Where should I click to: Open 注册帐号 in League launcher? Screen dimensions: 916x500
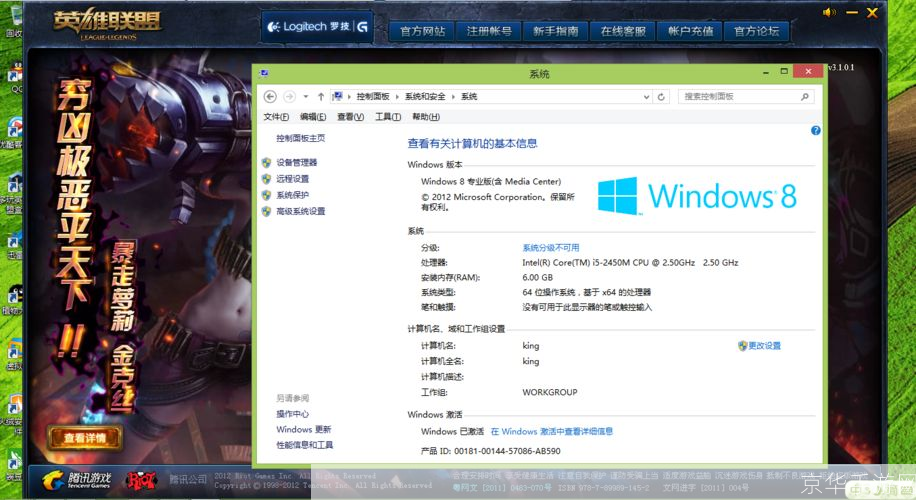pyautogui.click(x=489, y=32)
